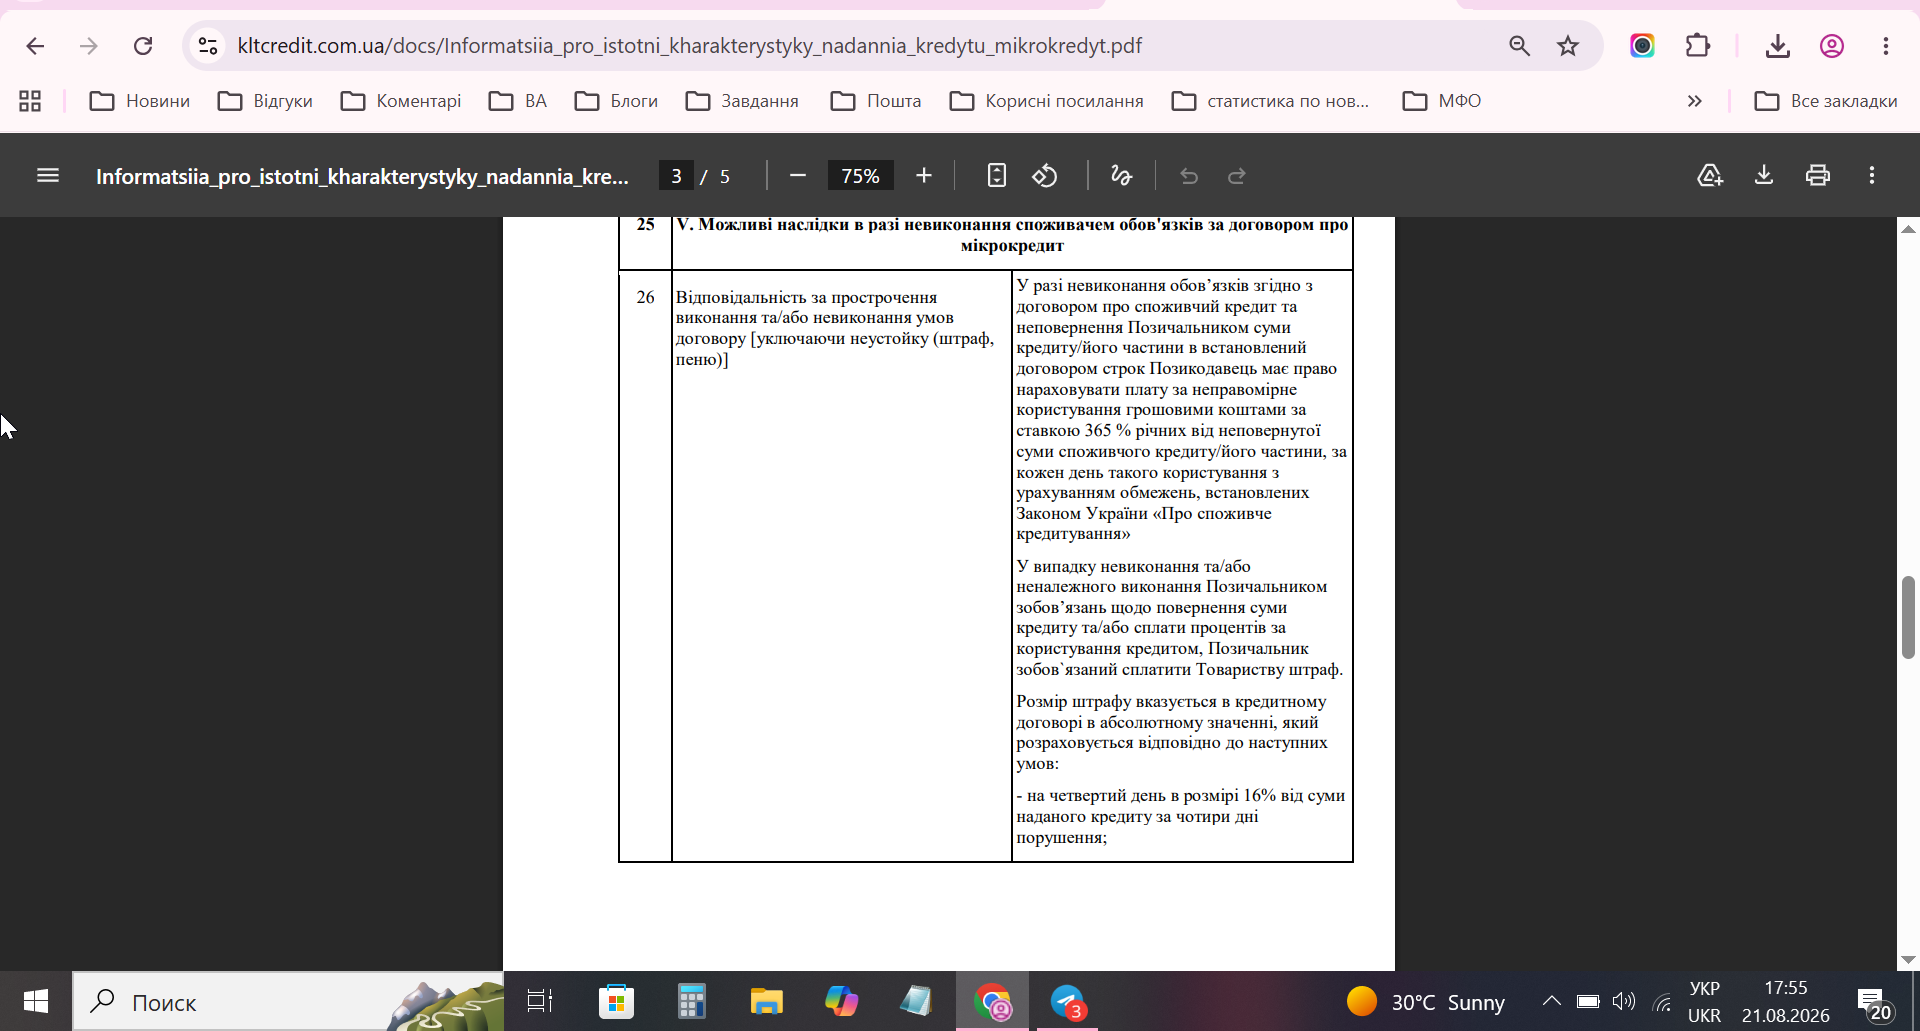Fit PDF to page

(996, 176)
